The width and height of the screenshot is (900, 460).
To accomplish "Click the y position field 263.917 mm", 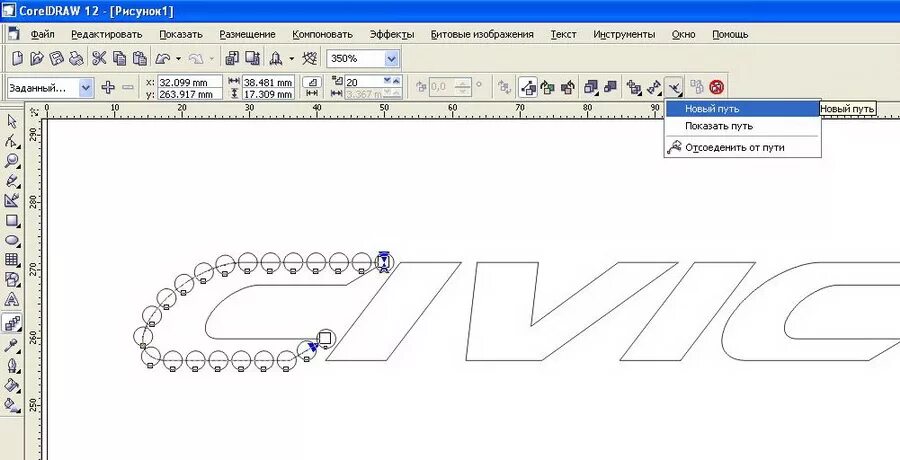I will tap(190, 94).
